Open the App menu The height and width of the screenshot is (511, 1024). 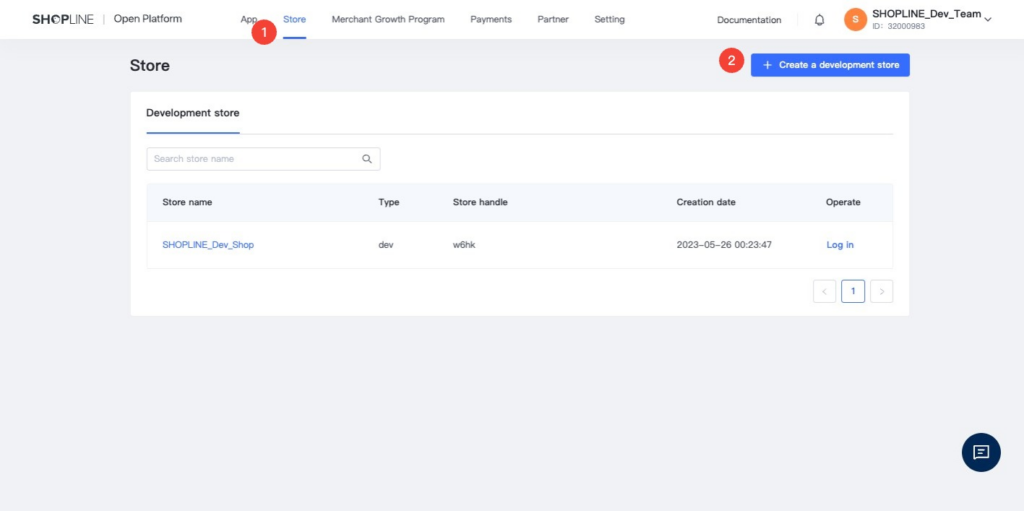pos(249,20)
